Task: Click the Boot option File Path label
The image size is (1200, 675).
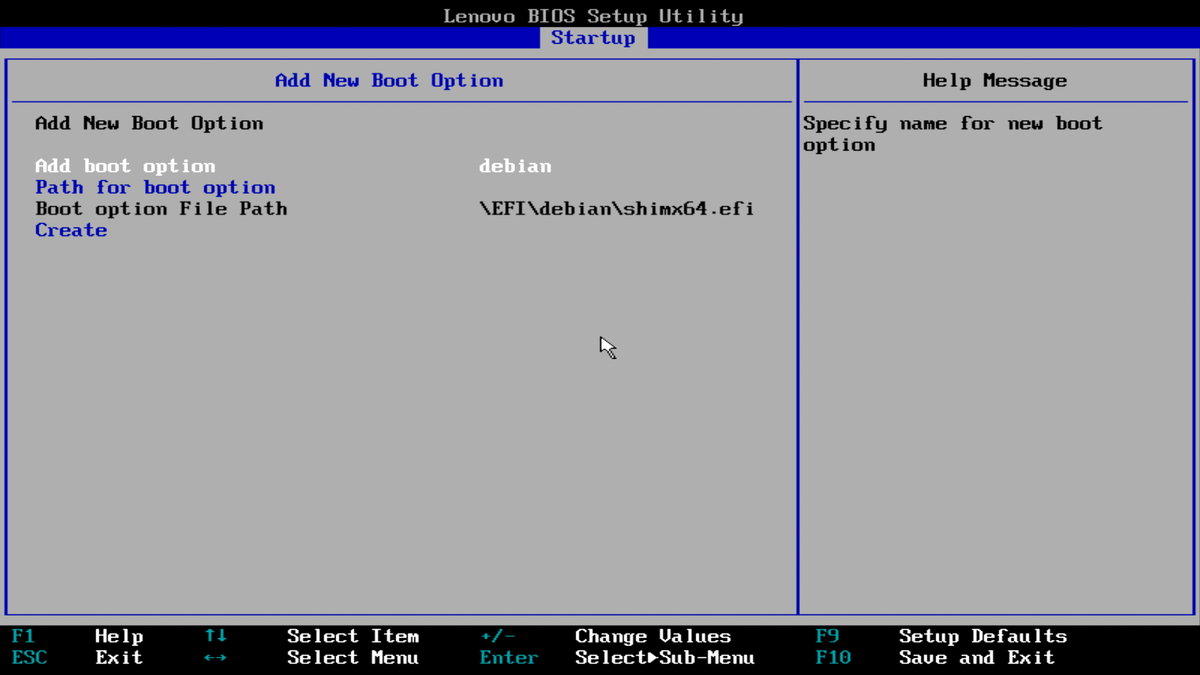Action: point(161,209)
